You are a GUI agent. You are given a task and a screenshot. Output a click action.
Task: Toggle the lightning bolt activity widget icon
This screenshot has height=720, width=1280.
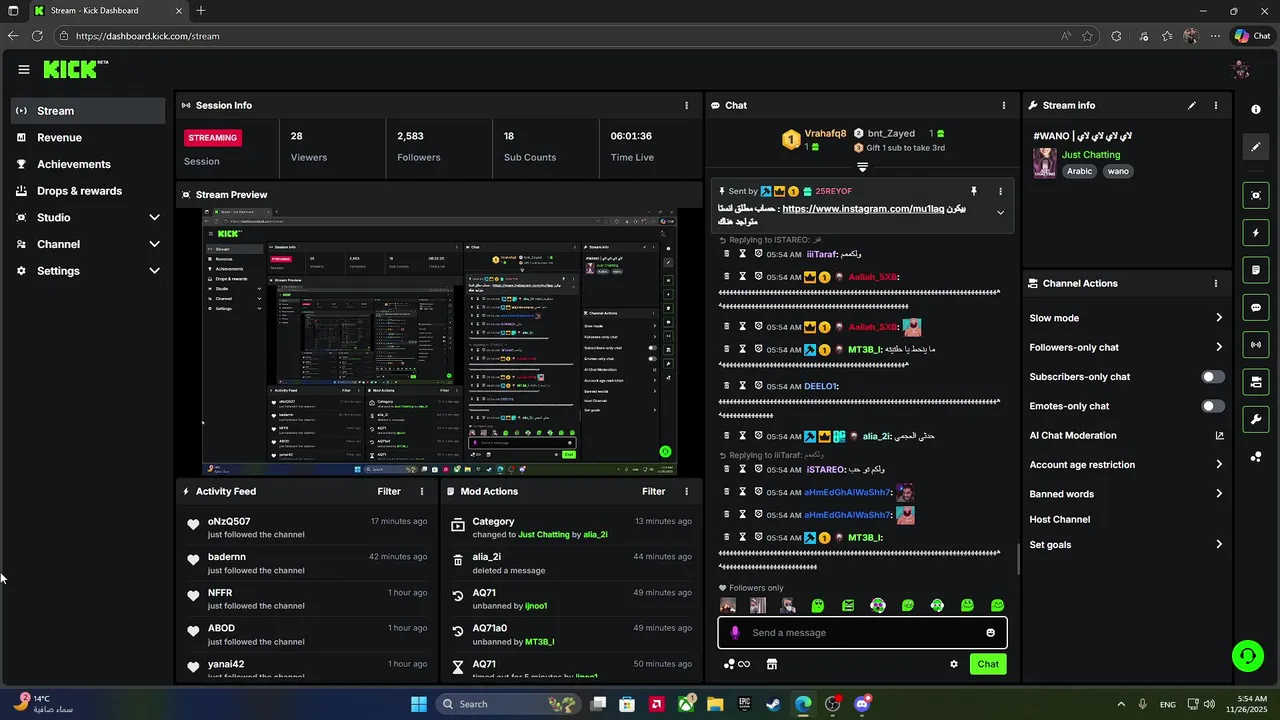[1256, 233]
